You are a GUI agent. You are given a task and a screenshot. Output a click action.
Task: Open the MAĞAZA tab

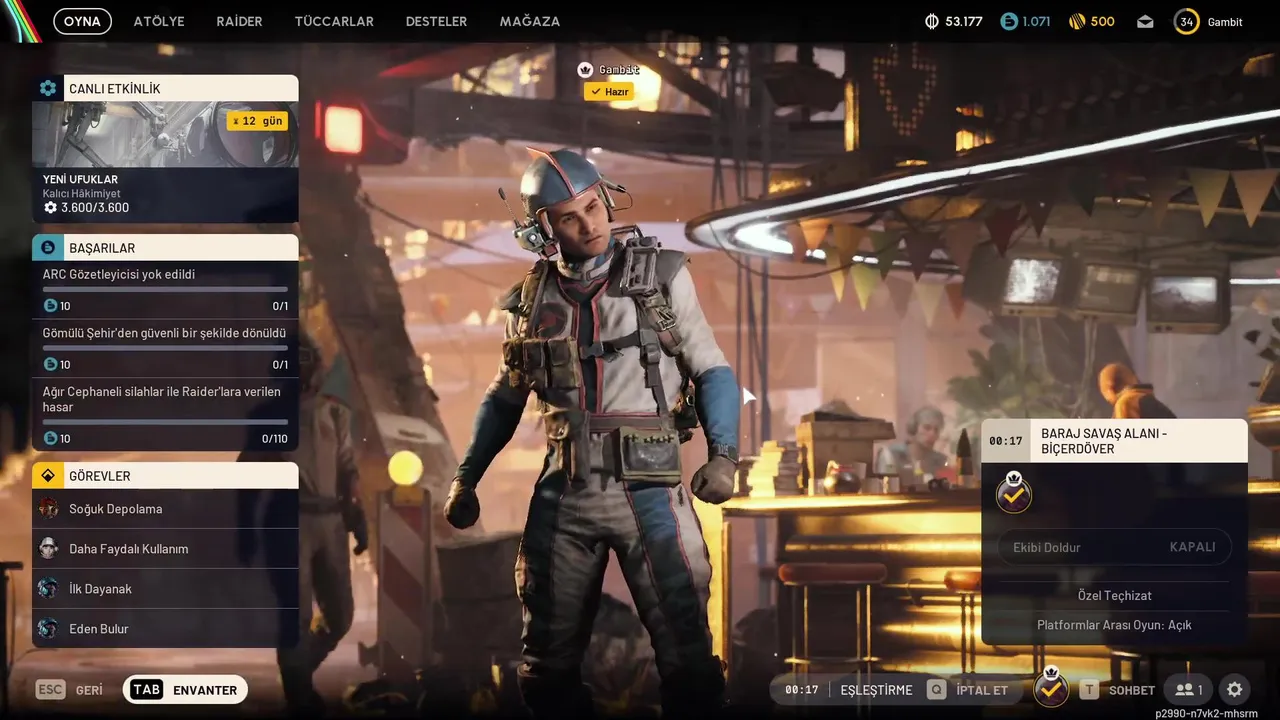pos(530,21)
